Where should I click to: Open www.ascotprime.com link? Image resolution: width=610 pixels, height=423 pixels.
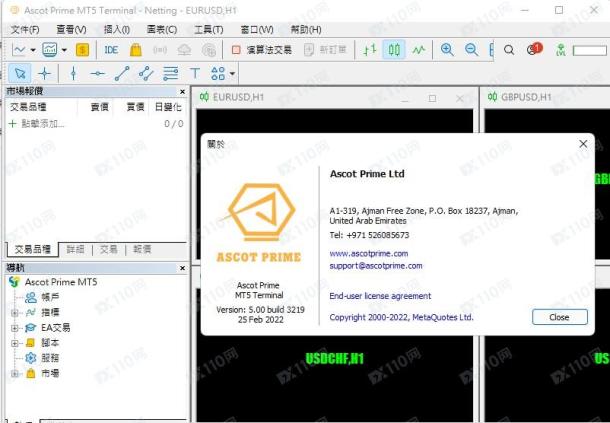[369, 254]
